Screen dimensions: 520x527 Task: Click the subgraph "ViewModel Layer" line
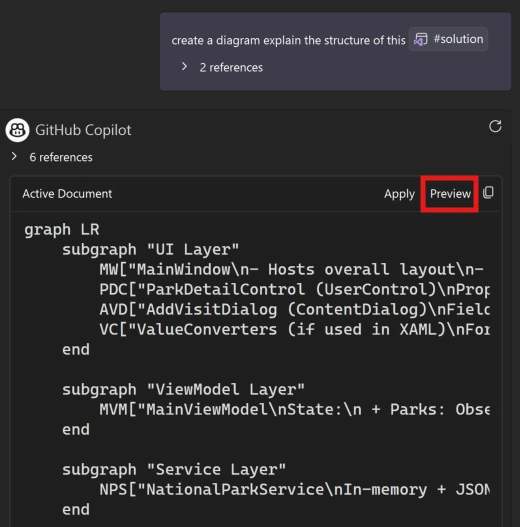pos(183,390)
